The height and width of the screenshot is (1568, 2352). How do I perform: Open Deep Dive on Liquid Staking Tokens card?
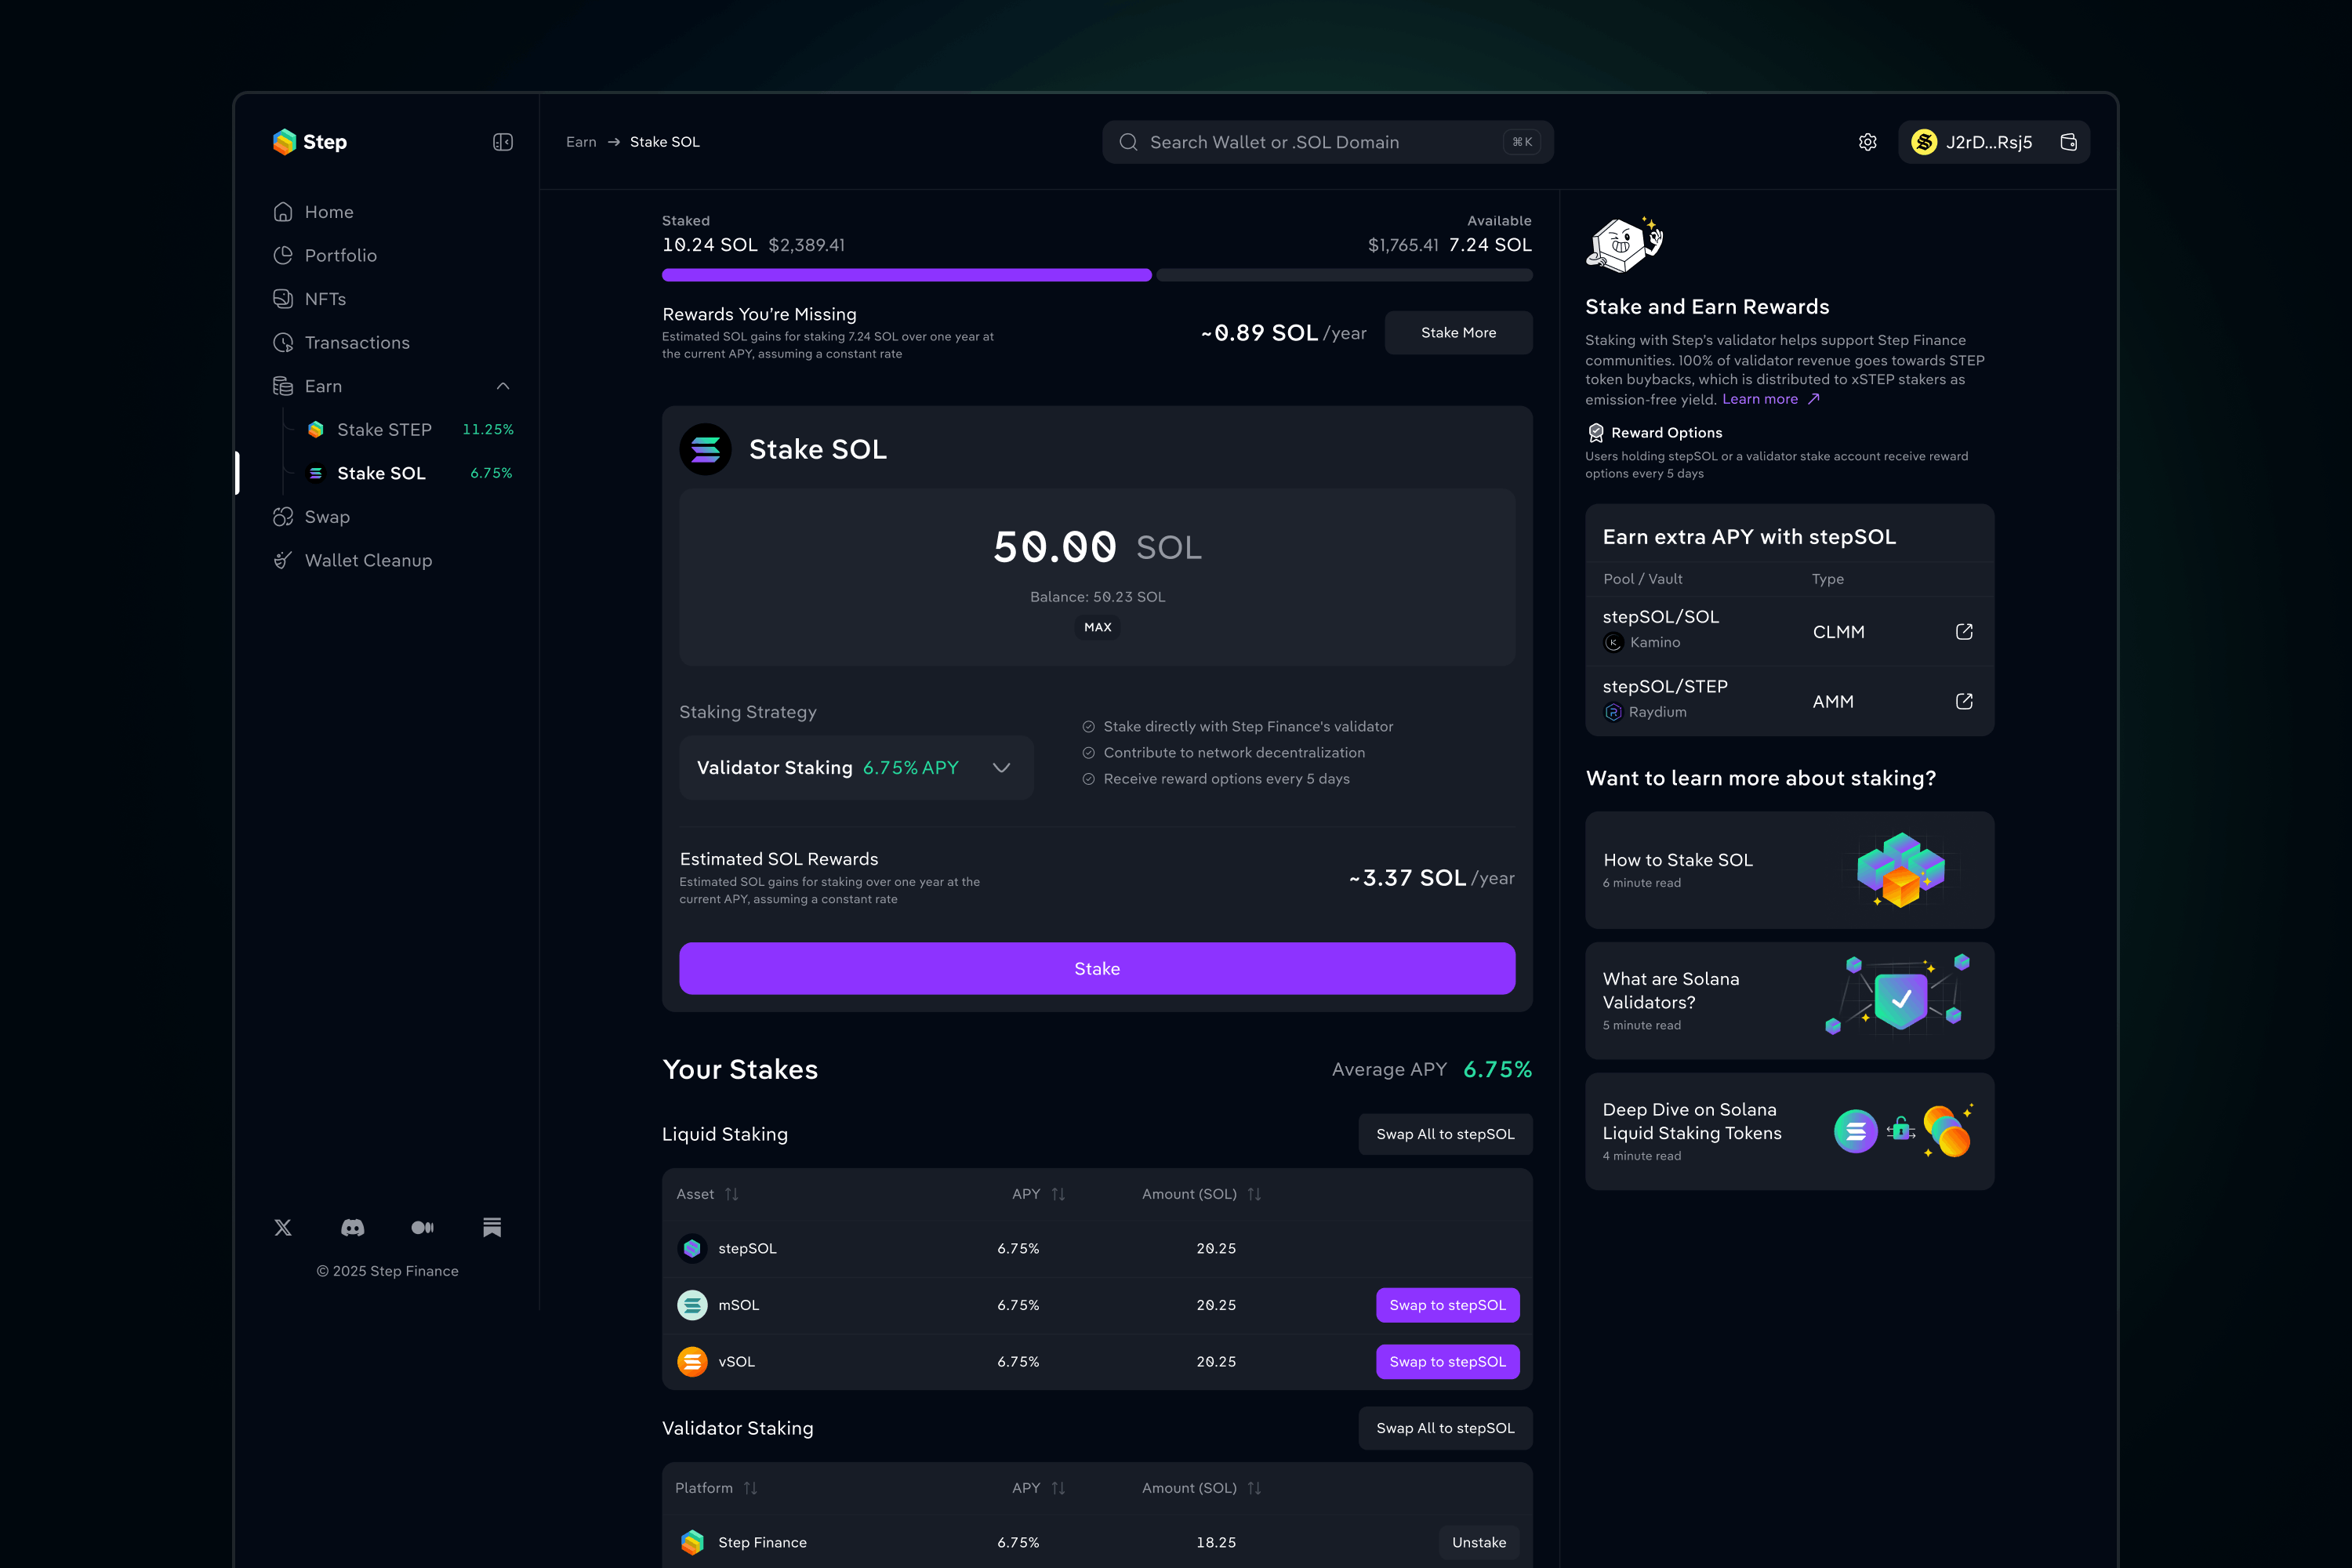click(1789, 1131)
